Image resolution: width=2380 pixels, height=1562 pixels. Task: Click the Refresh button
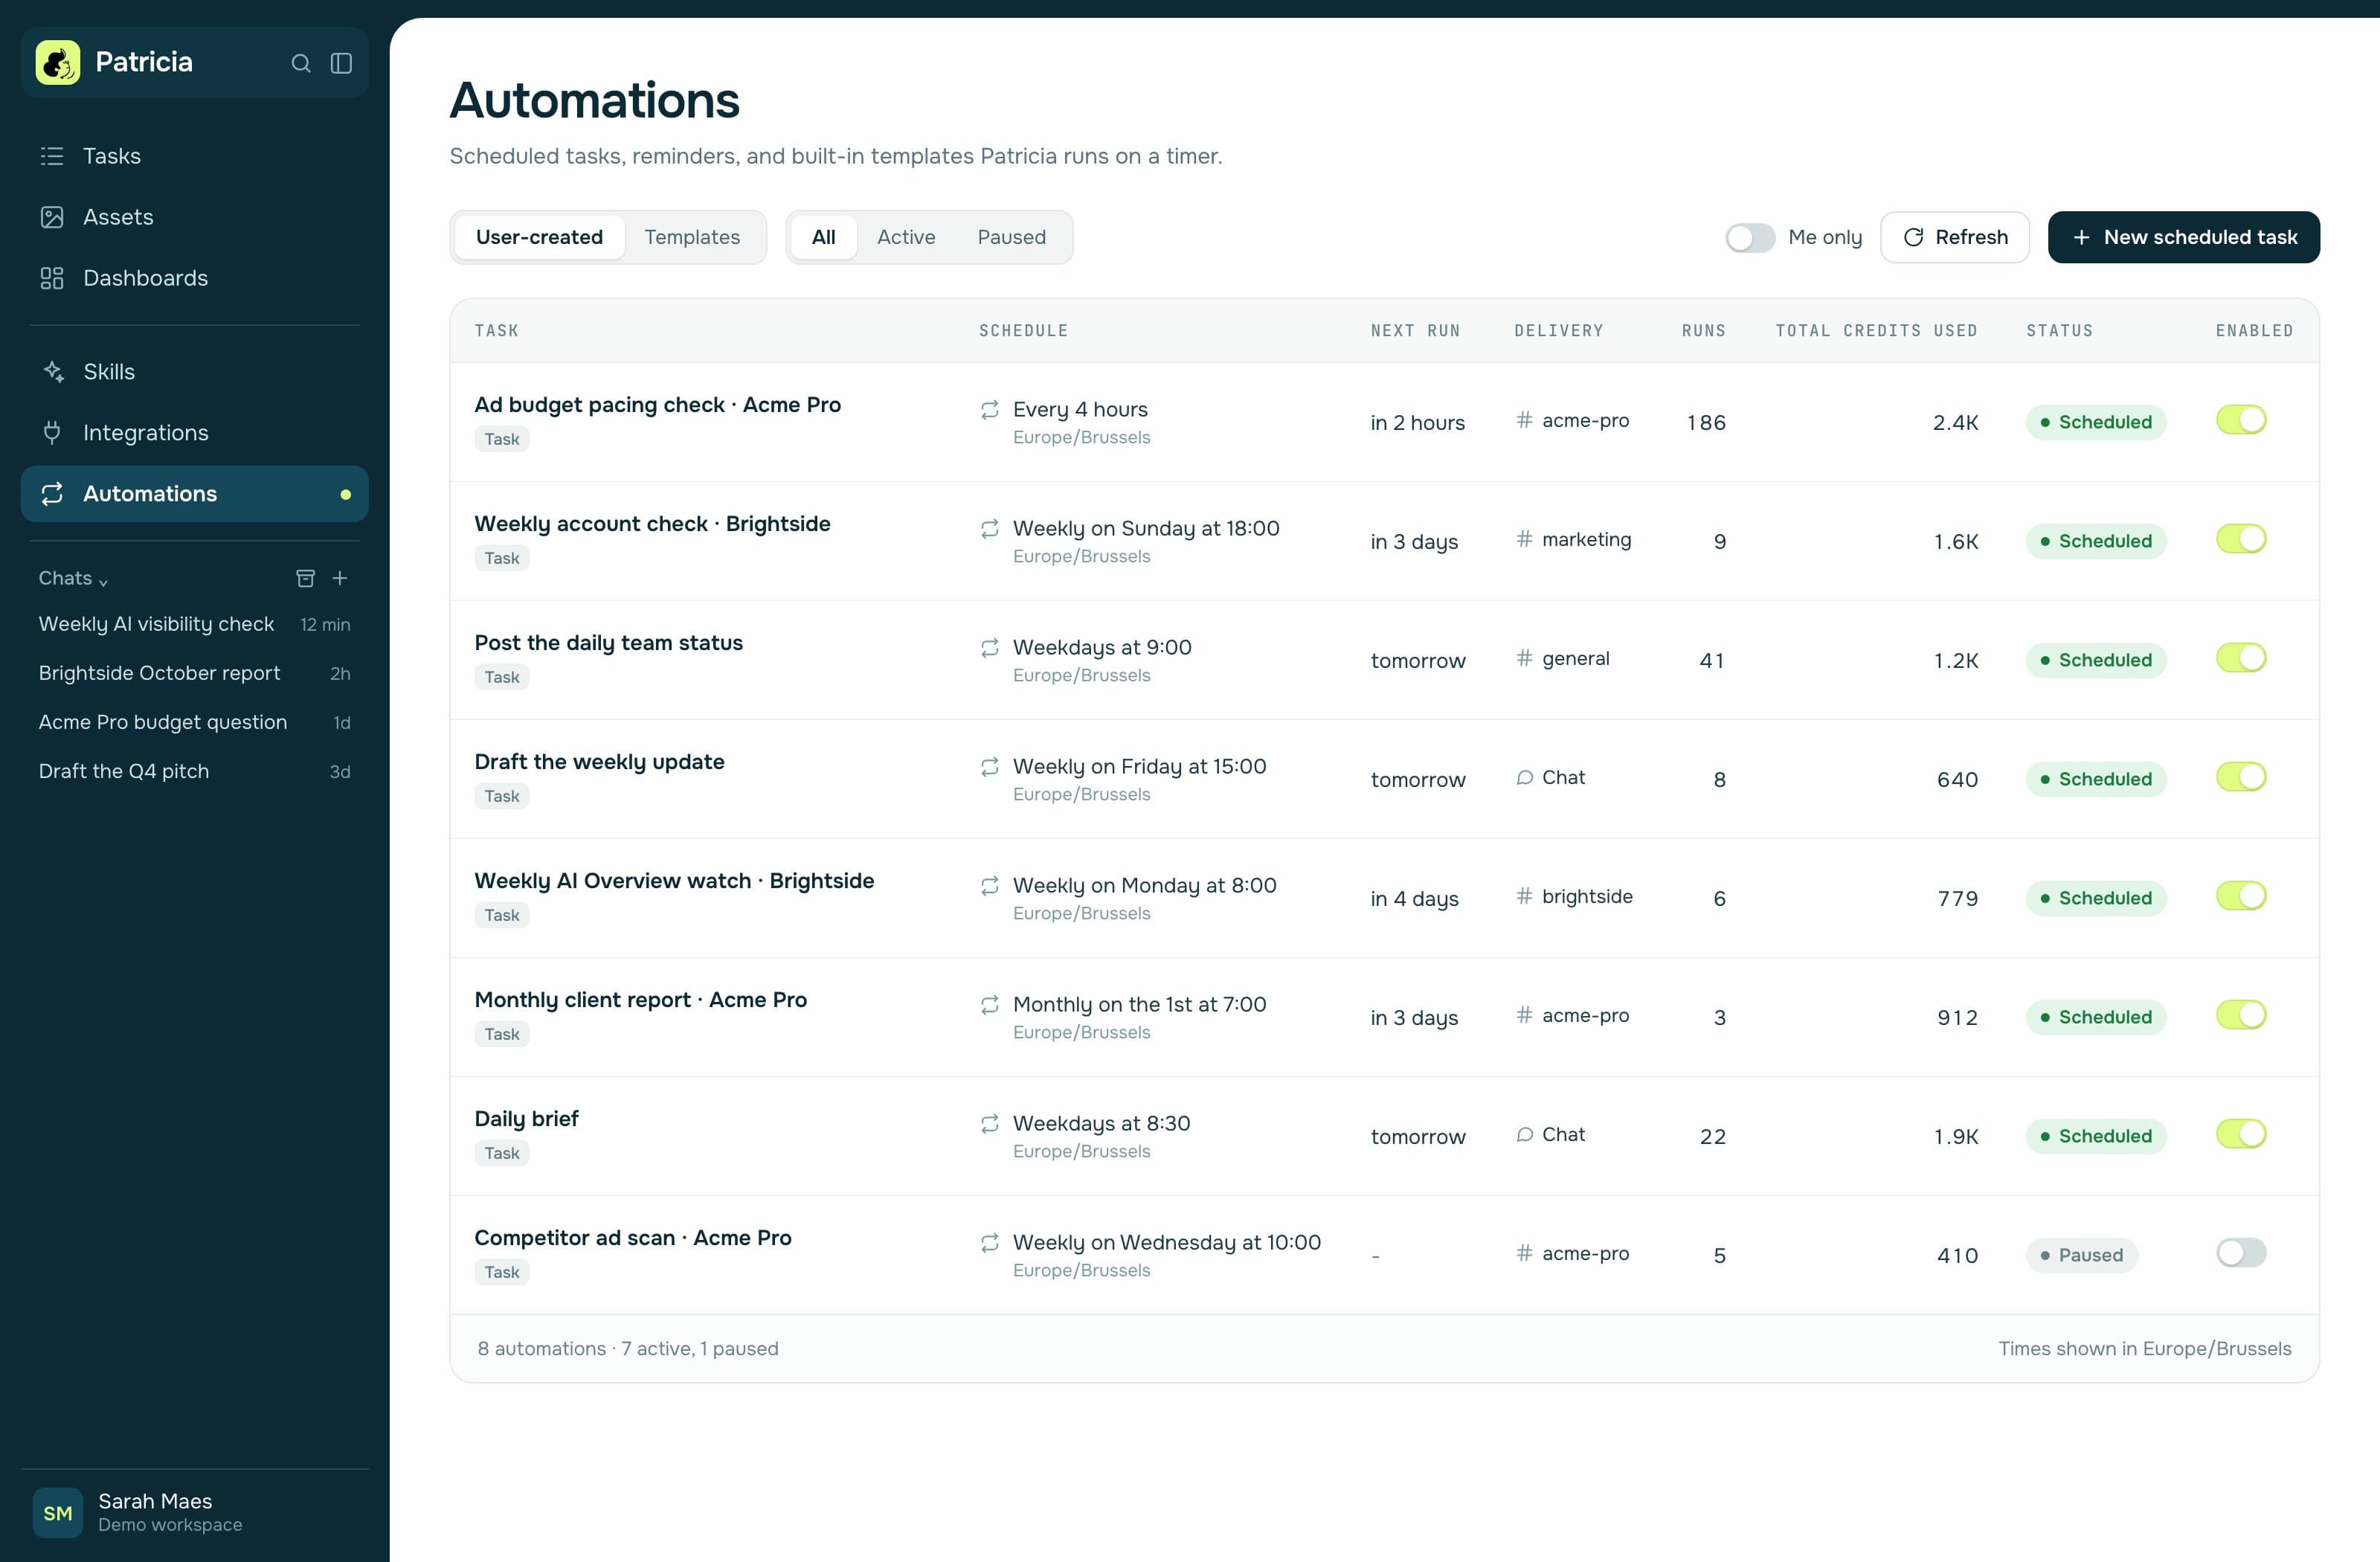click(x=1955, y=237)
